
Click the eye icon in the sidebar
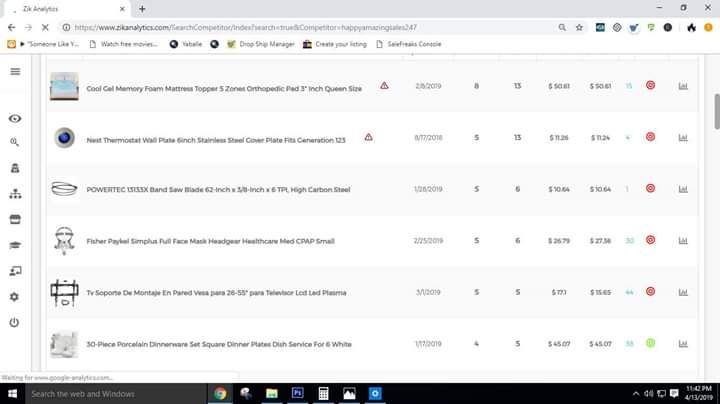coord(15,118)
